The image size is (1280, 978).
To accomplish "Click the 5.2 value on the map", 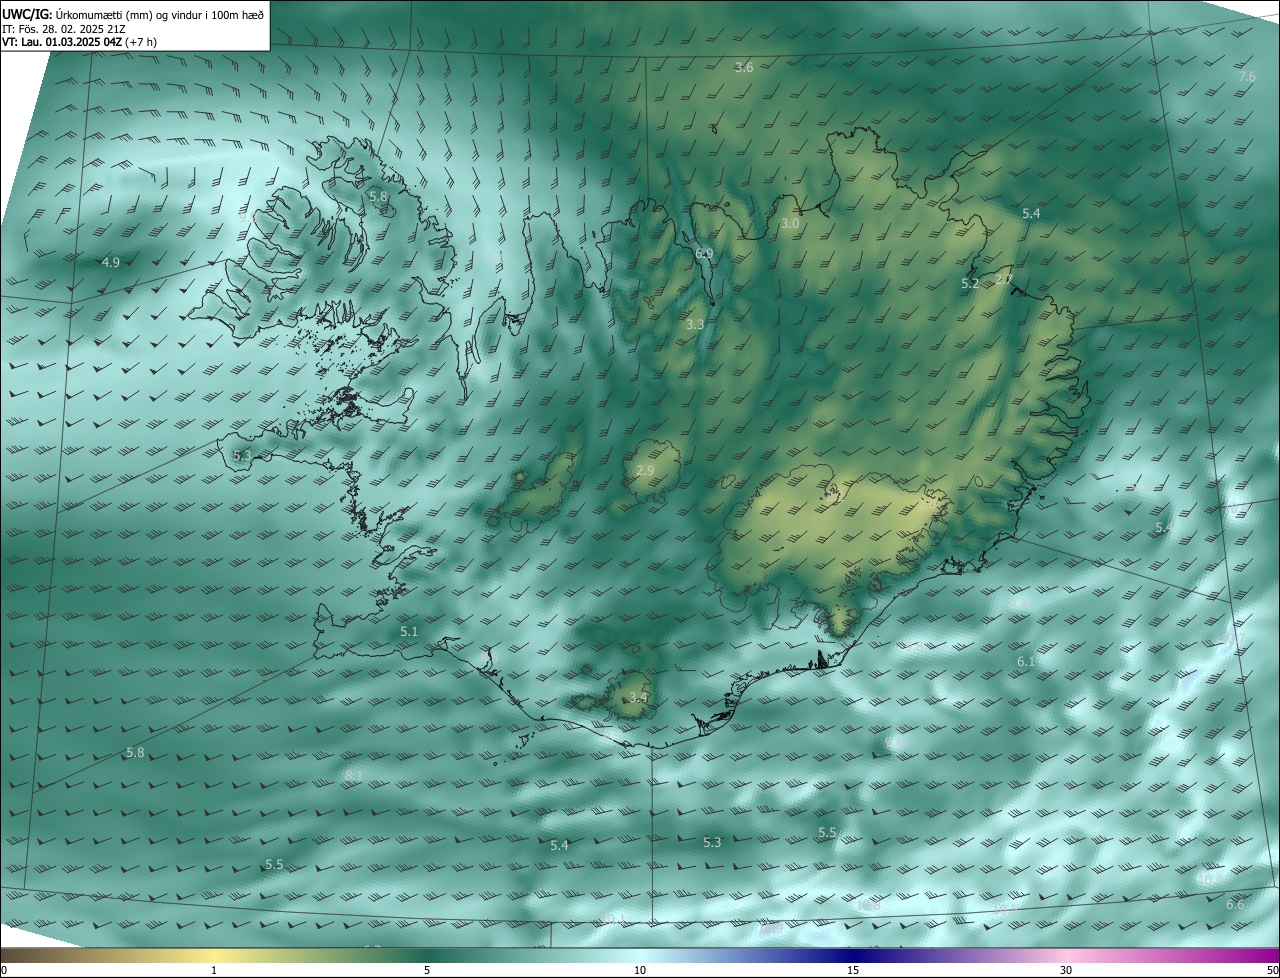I will 970,284.
